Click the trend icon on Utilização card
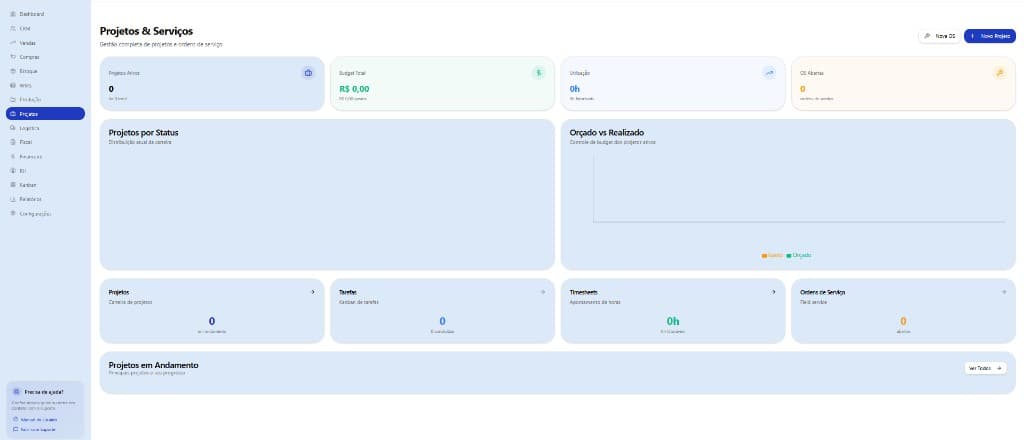The image size is (1024, 440). pyautogui.click(x=769, y=72)
